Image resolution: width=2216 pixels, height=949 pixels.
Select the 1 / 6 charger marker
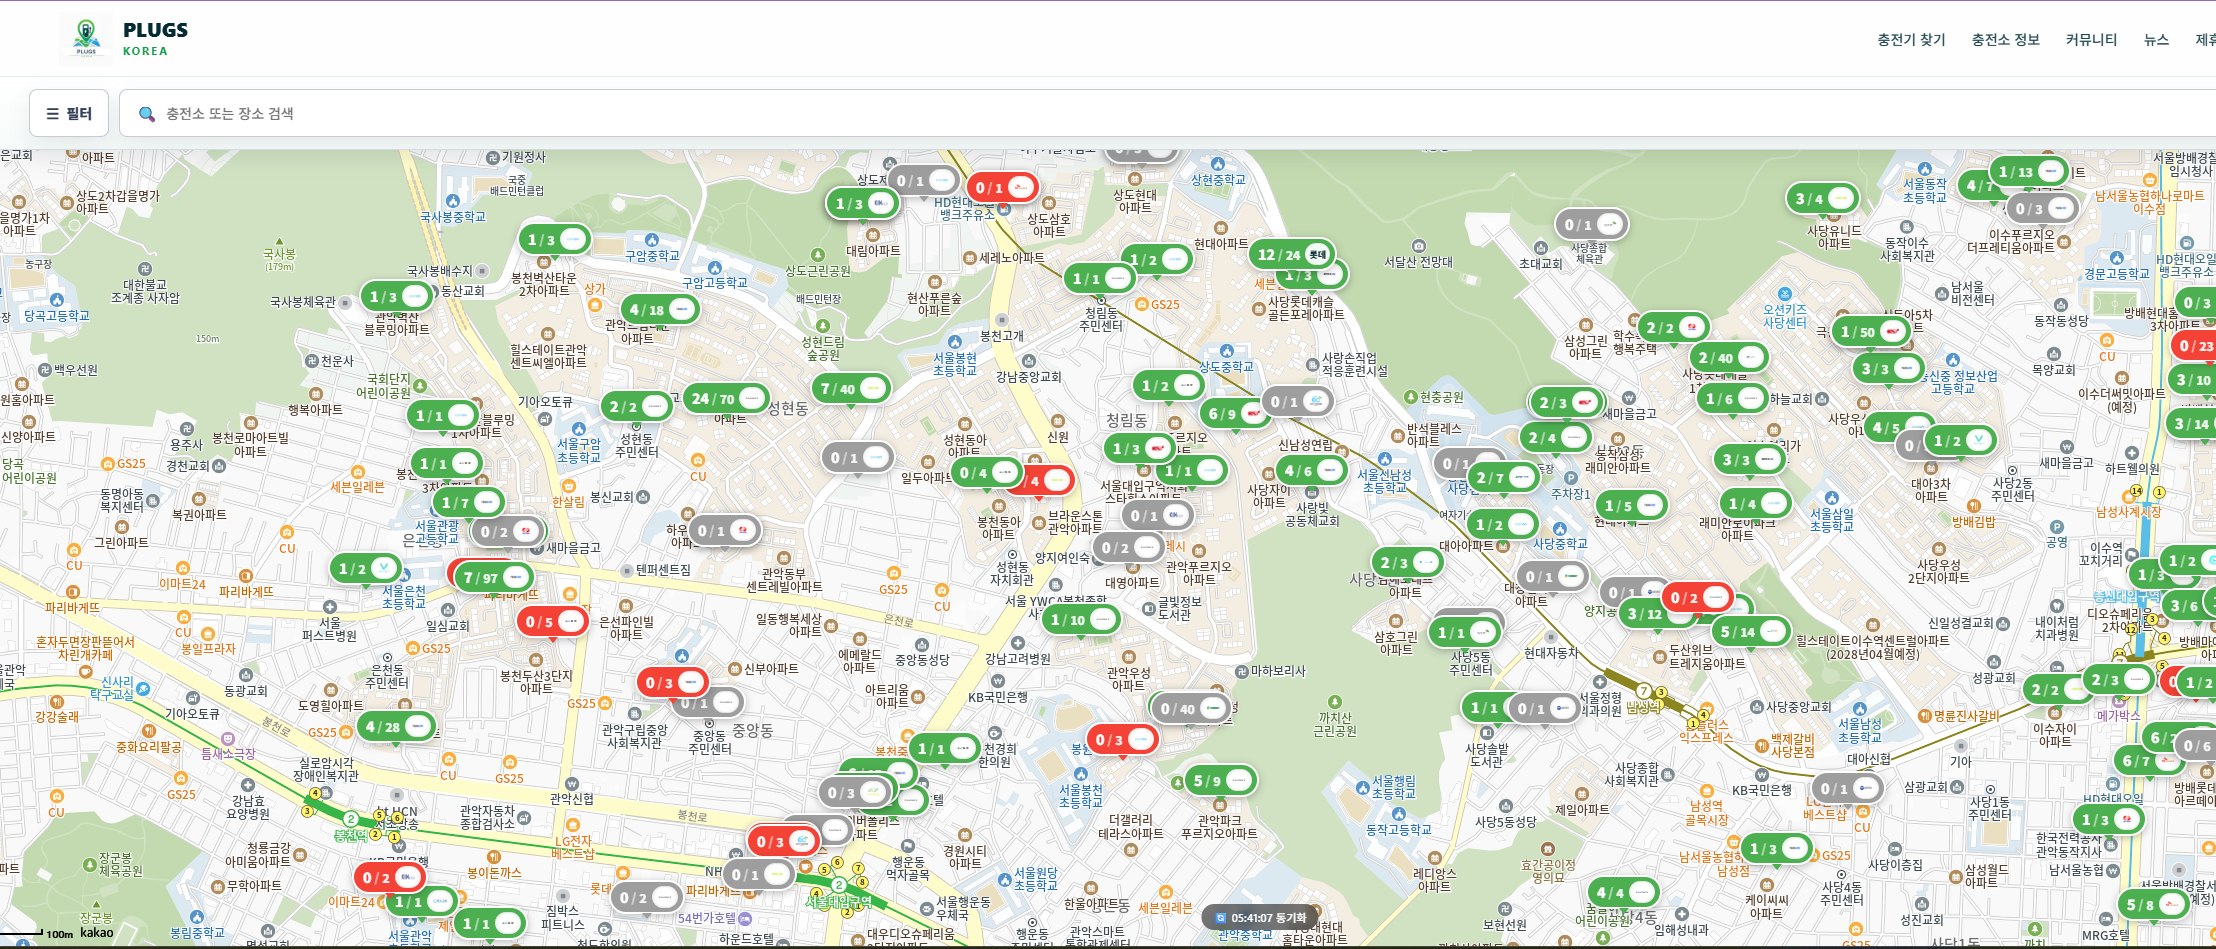(x=1732, y=398)
